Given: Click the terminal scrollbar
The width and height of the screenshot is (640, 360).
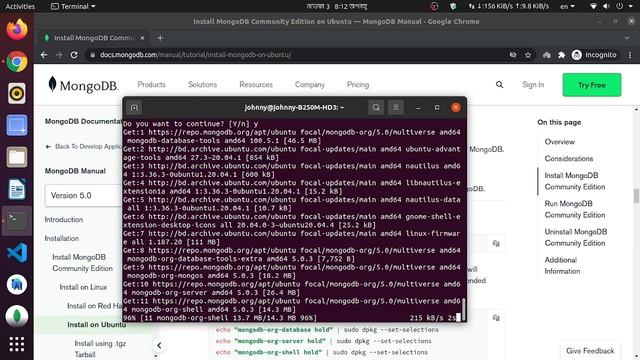Looking at the screenshot, I should 463,308.
